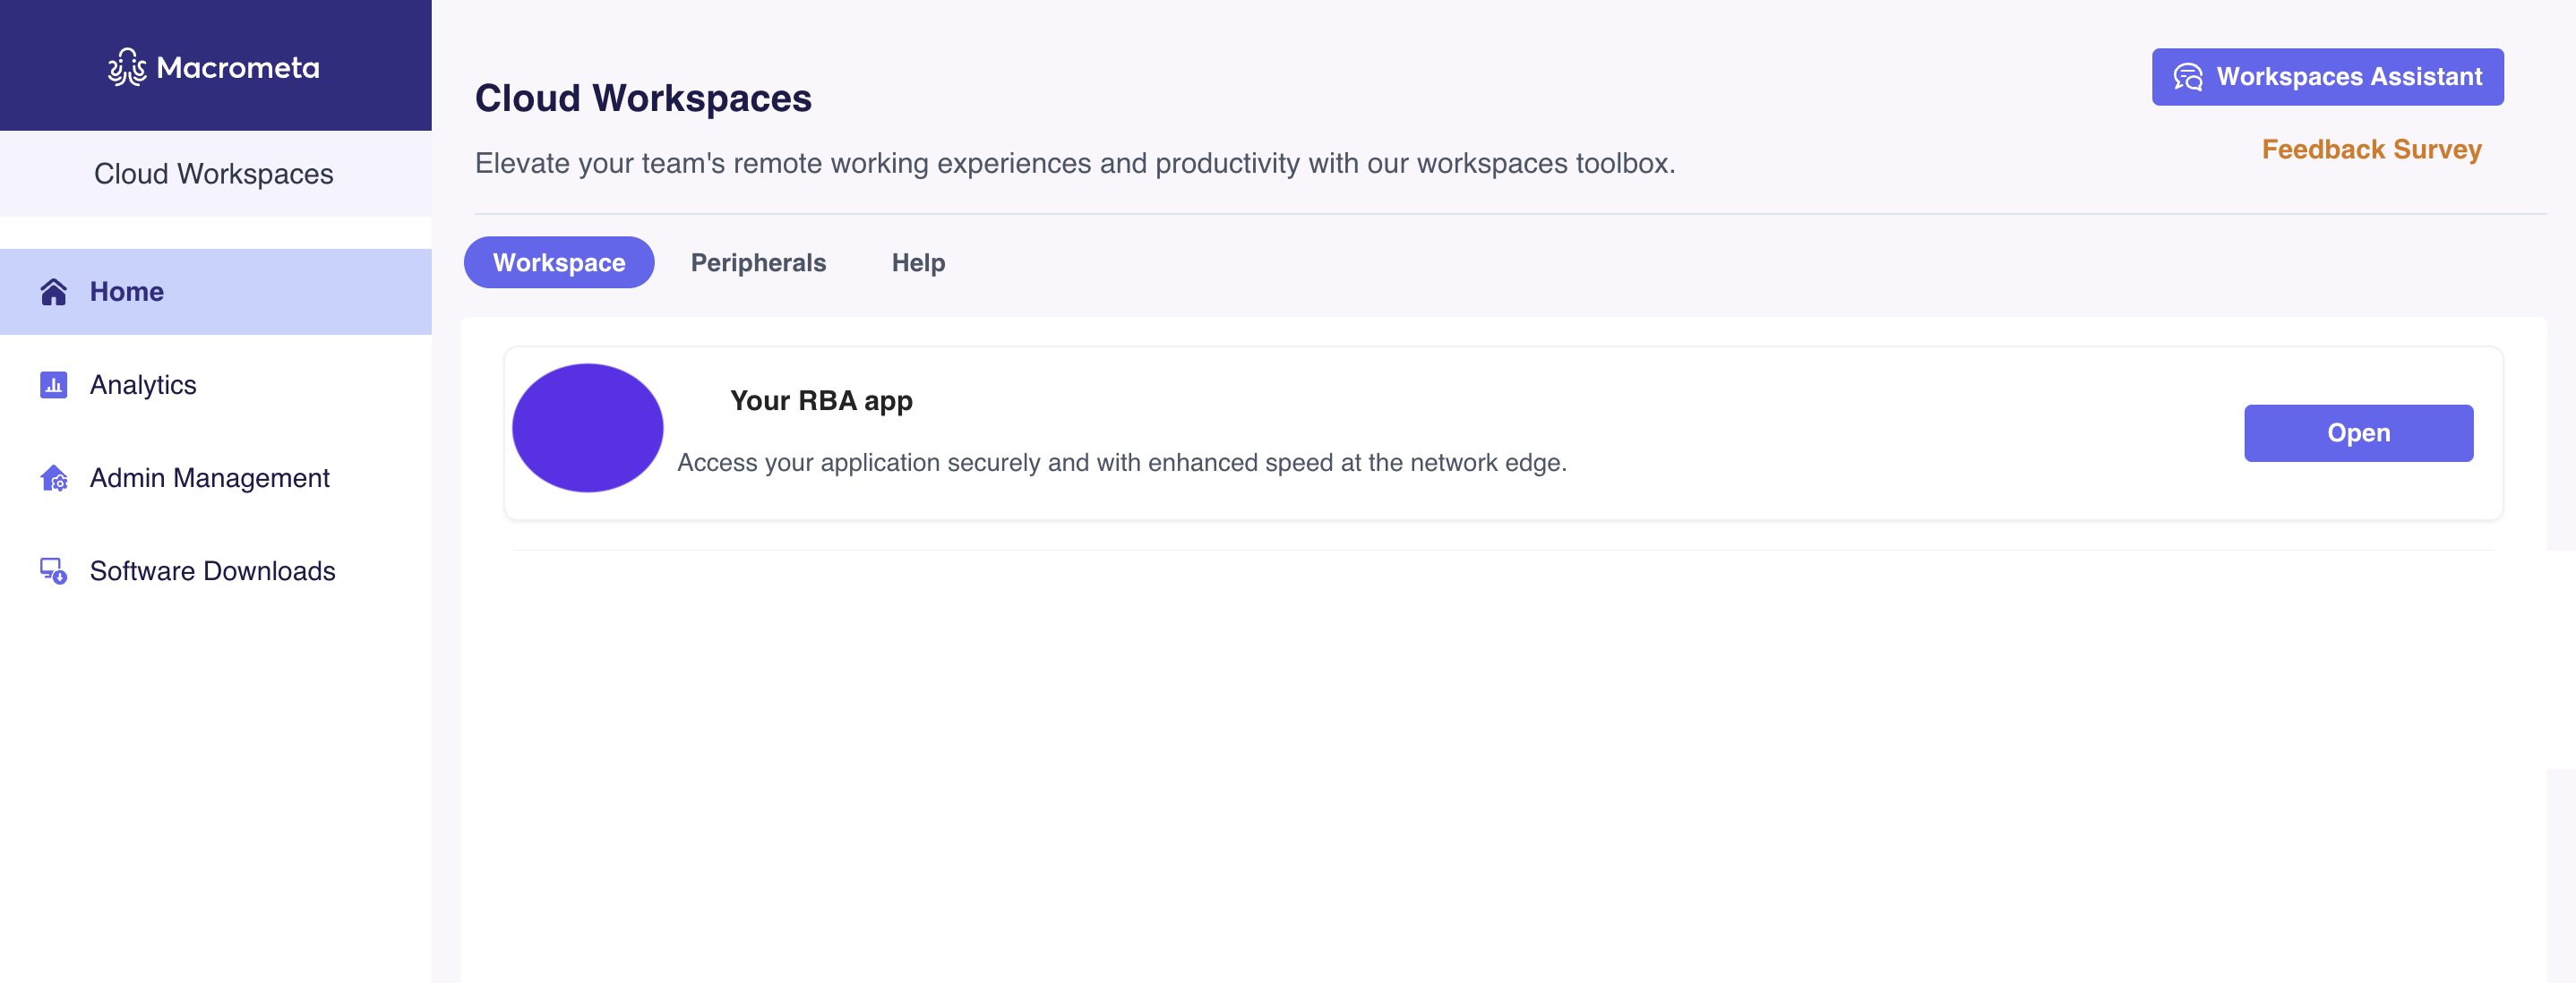
Task: Click the Analytics bar chart icon
Action: tap(53, 385)
